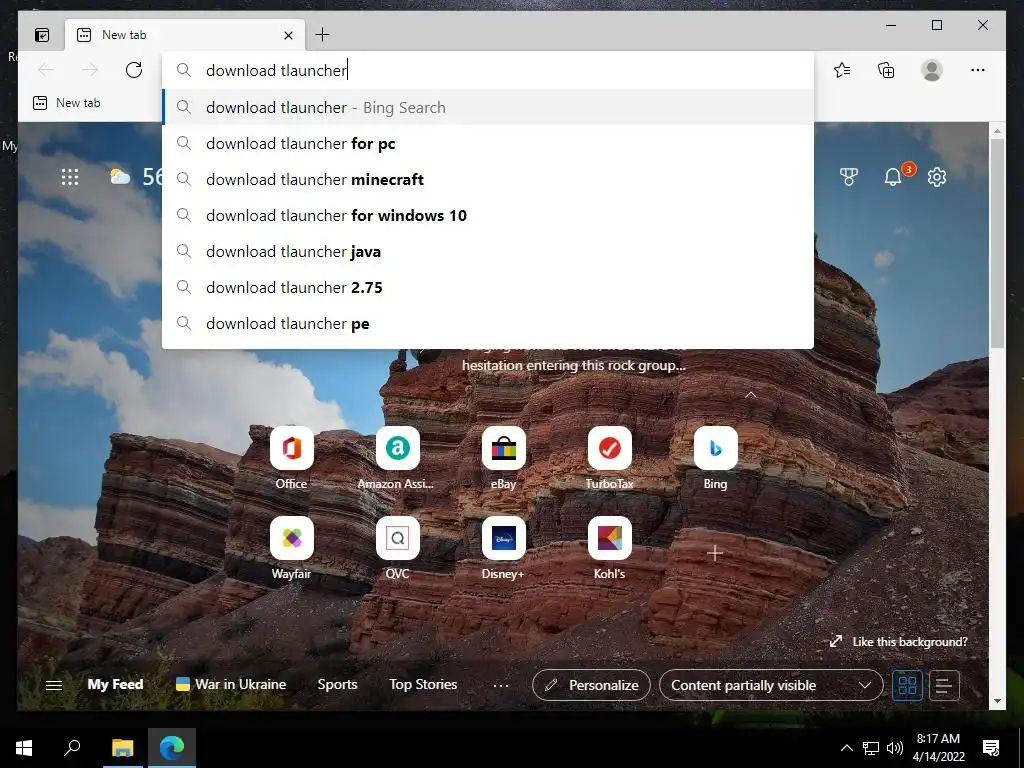1024x768 pixels.
Task: Click the Personalize button
Action: [x=591, y=685]
